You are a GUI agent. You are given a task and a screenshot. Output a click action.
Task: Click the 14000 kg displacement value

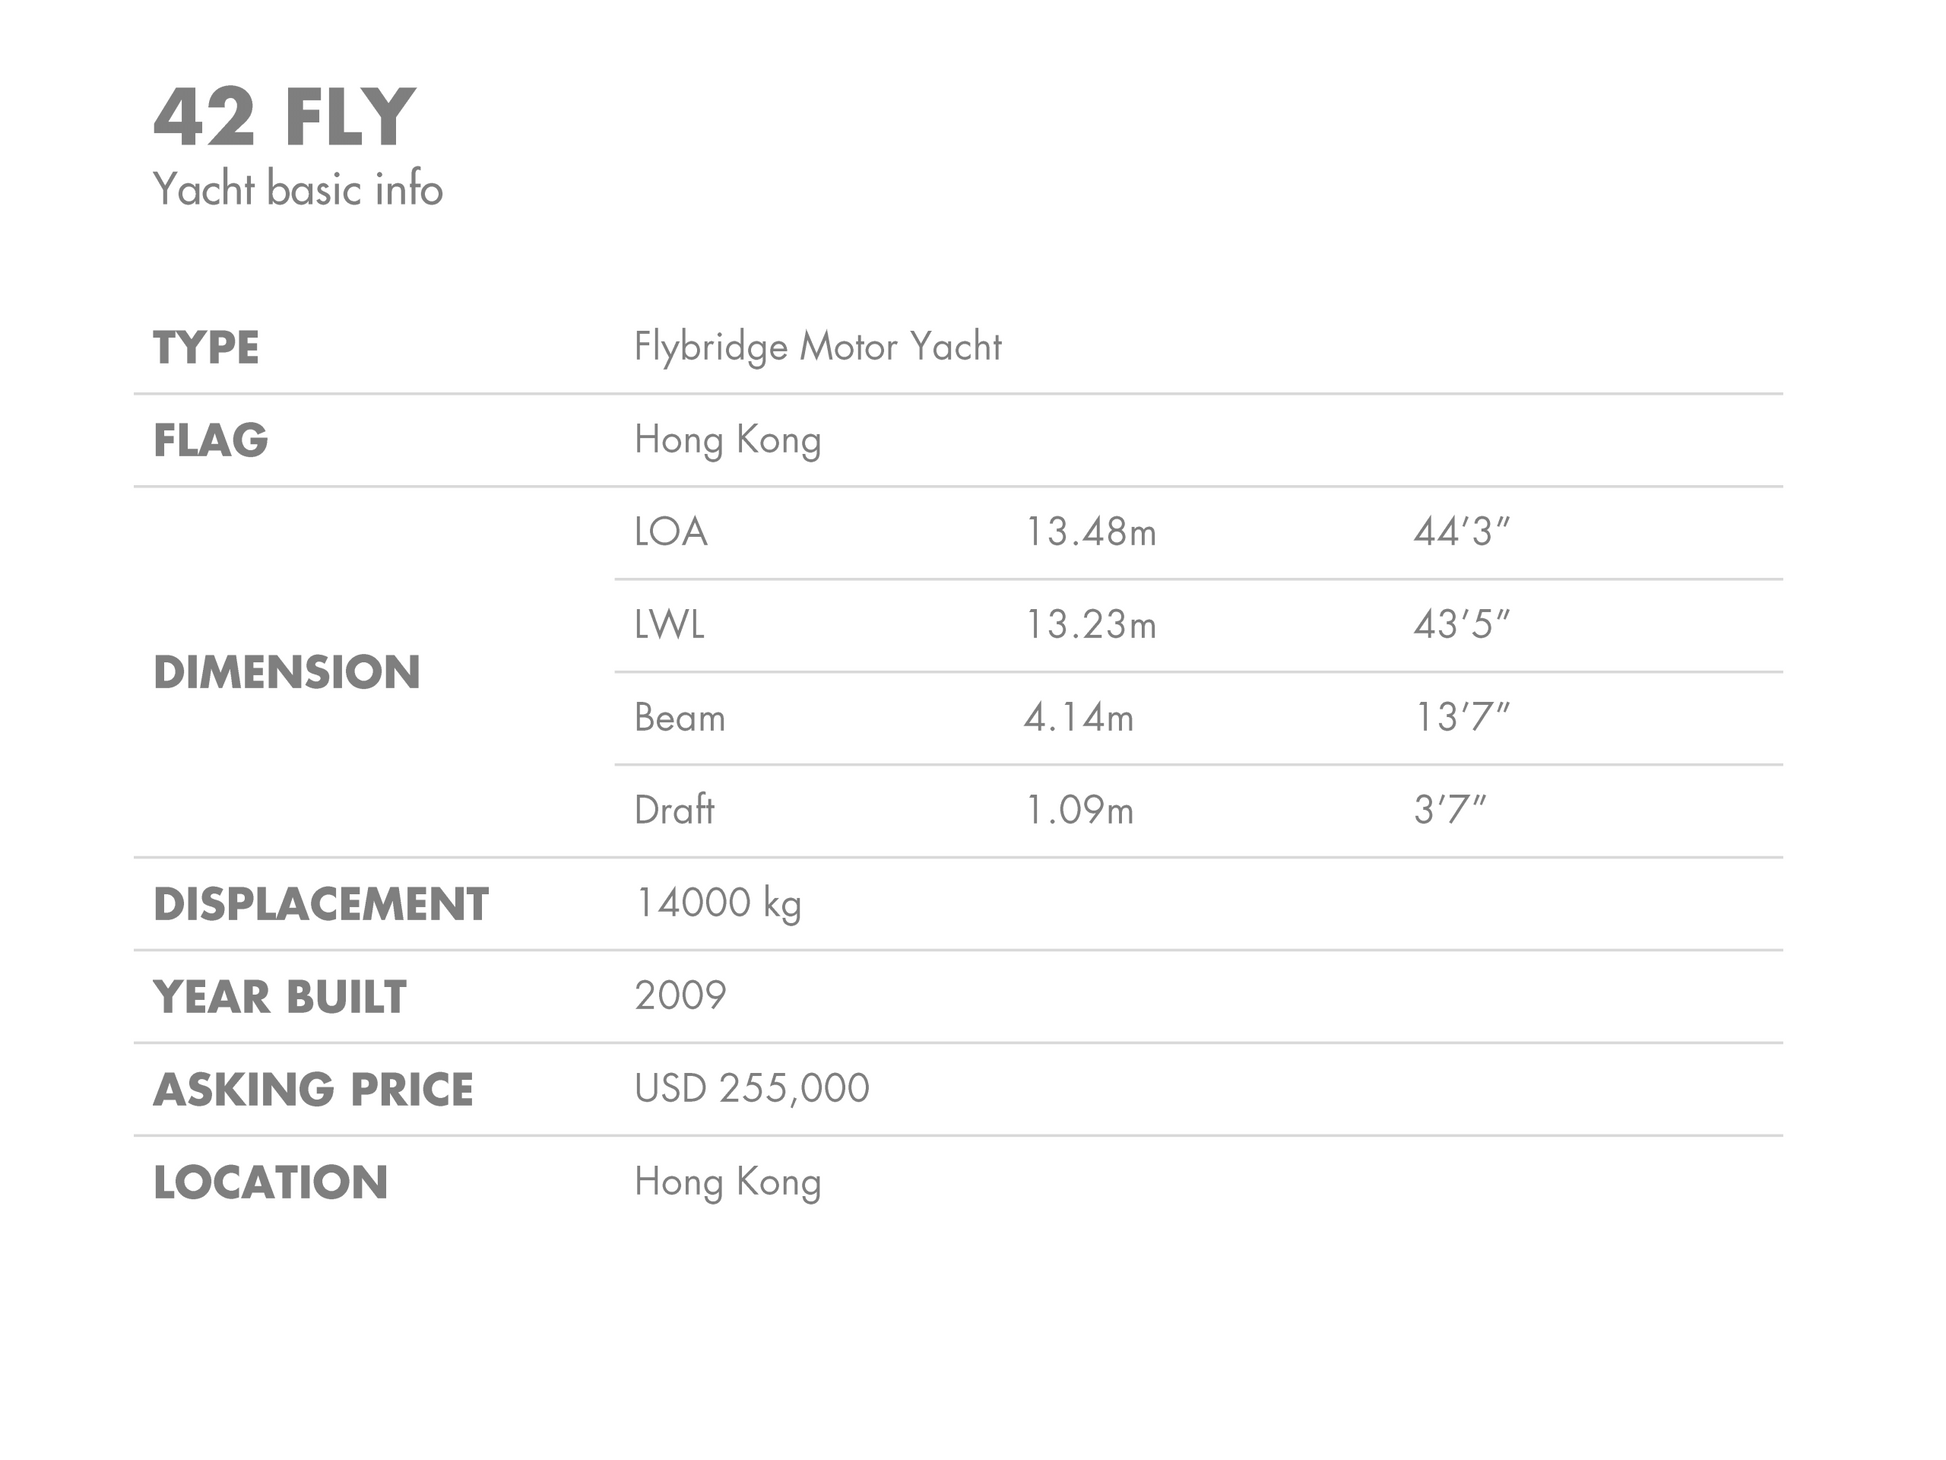(718, 904)
